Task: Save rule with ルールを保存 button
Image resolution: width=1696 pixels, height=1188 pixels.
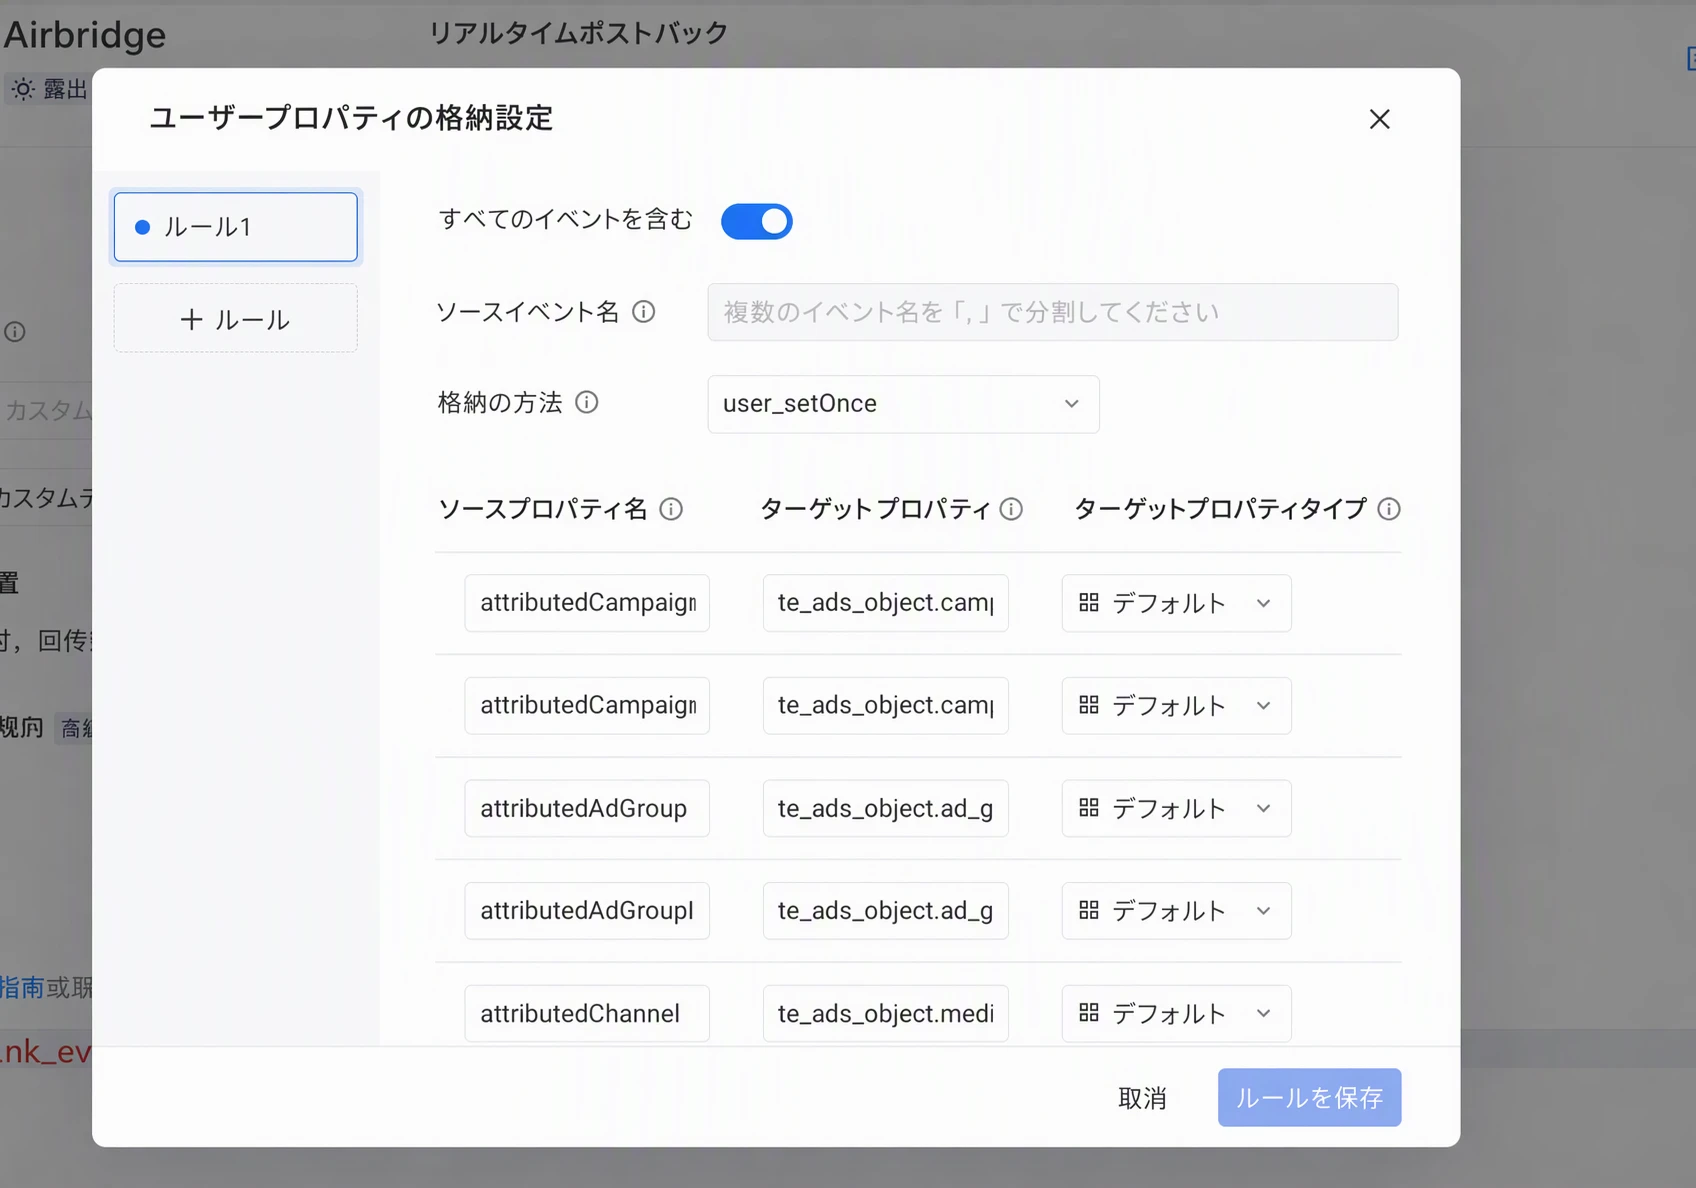Action: pos(1309,1098)
